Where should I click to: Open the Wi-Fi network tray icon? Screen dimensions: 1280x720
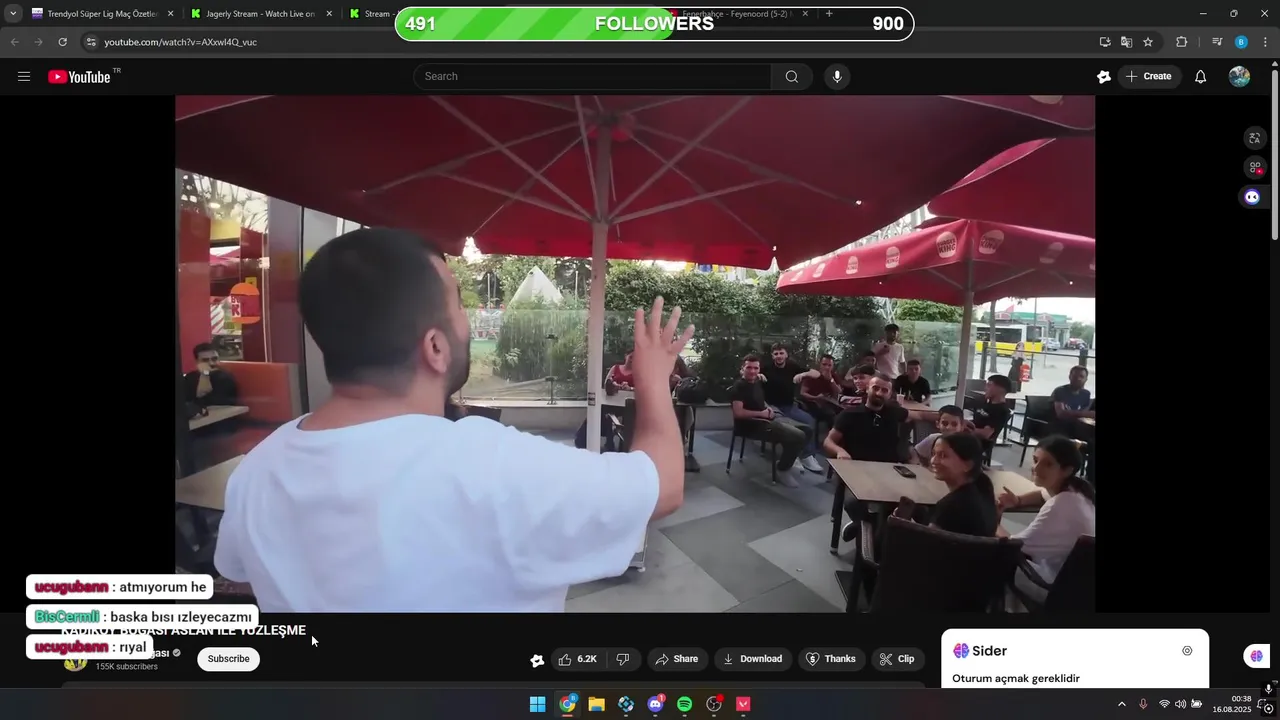pyautogui.click(x=1164, y=705)
